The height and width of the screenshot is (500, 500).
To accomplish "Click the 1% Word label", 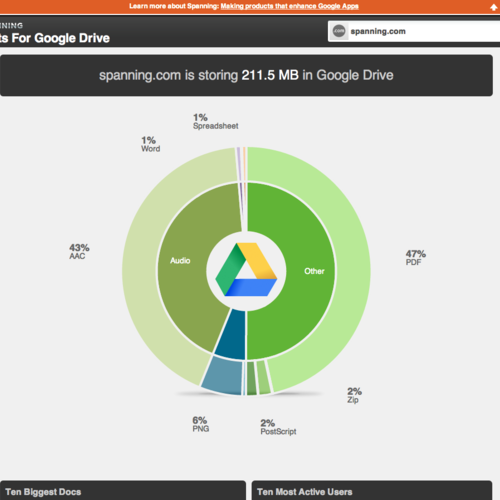I will (150, 144).
